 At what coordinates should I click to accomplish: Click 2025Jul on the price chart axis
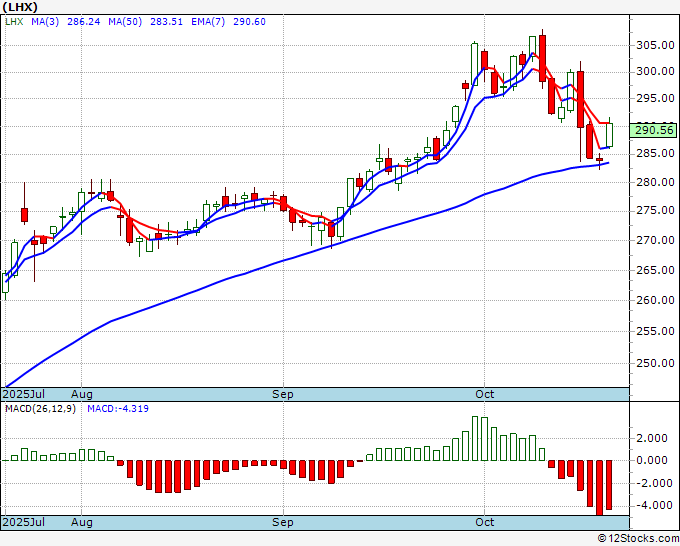coord(24,394)
